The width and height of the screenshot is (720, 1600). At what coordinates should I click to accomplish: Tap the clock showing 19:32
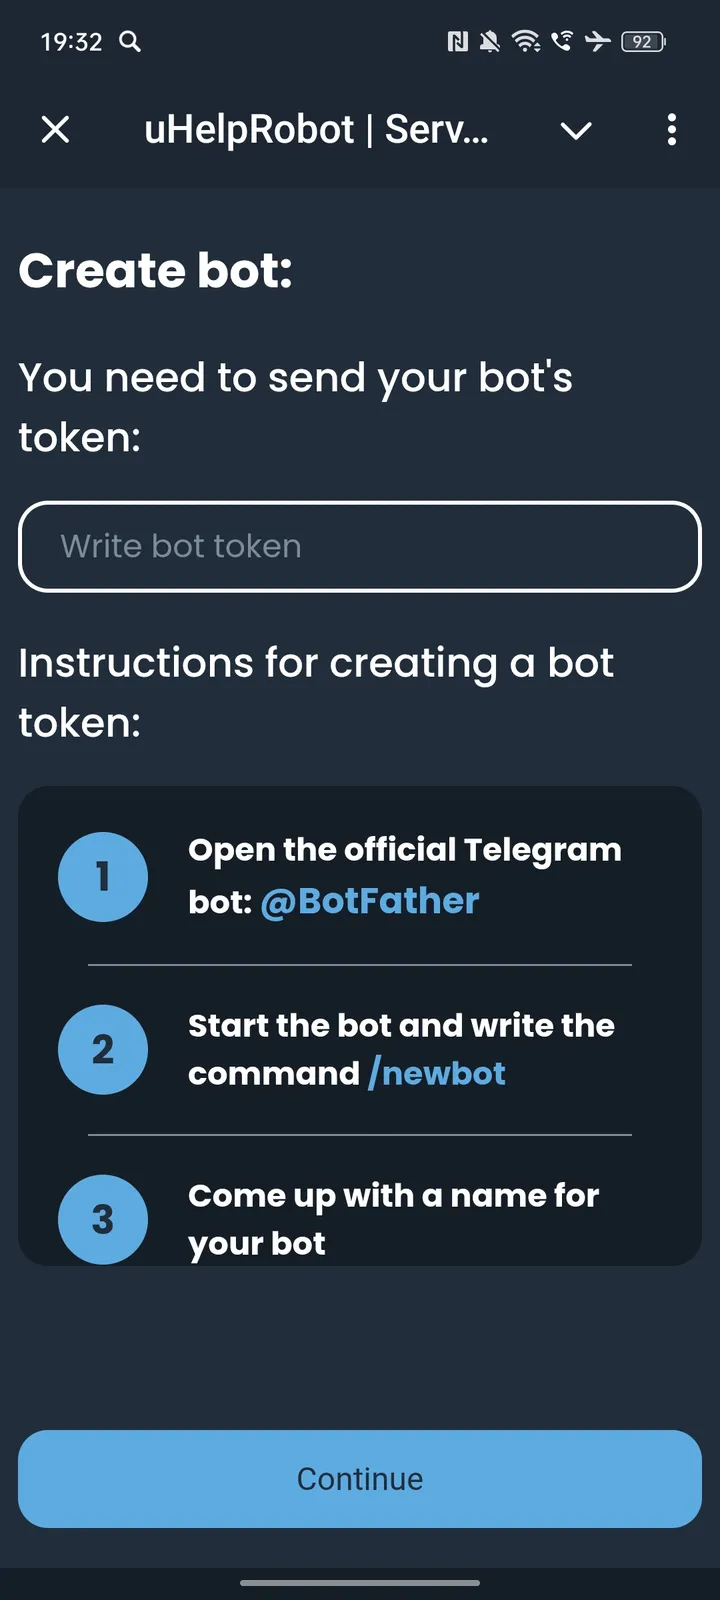tap(72, 42)
